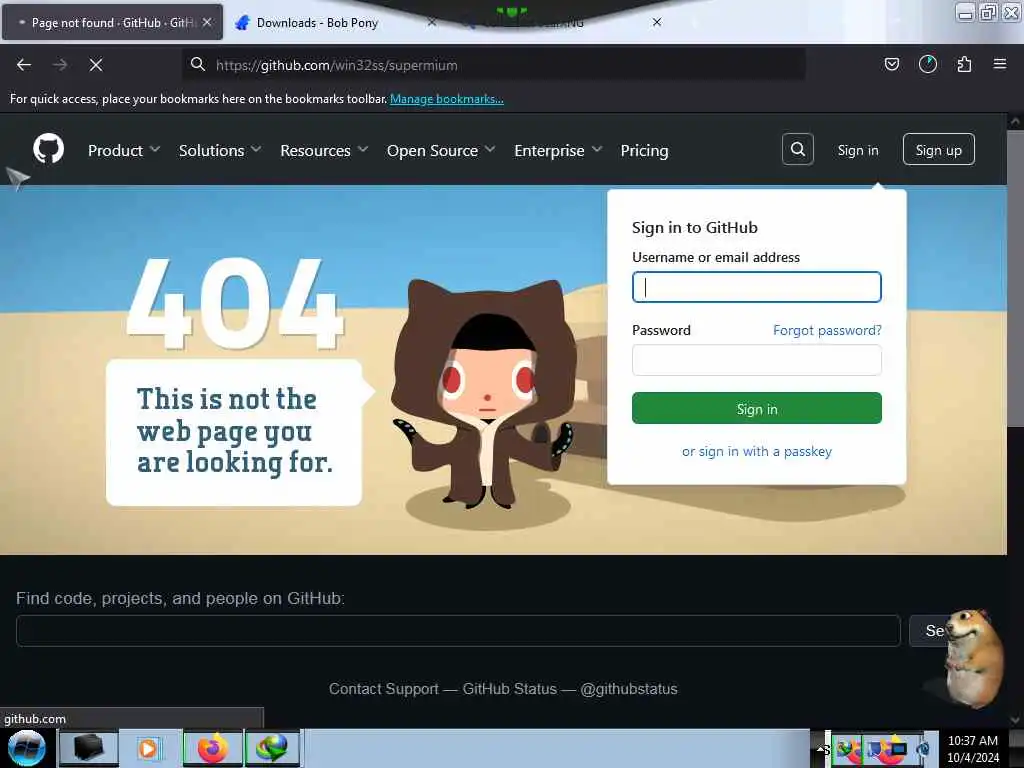The height and width of the screenshot is (768, 1024).
Task: Choose sign in with a passkey
Action: click(x=756, y=451)
